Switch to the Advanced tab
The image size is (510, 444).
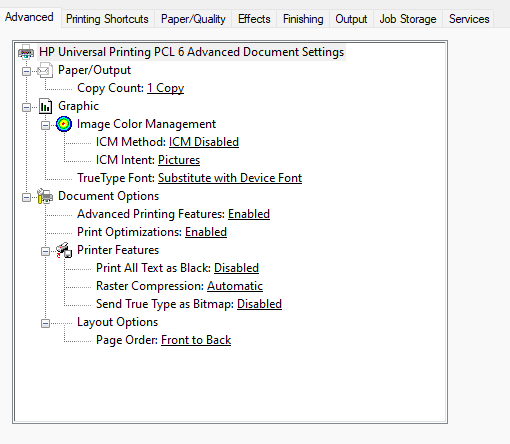click(x=29, y=17)
